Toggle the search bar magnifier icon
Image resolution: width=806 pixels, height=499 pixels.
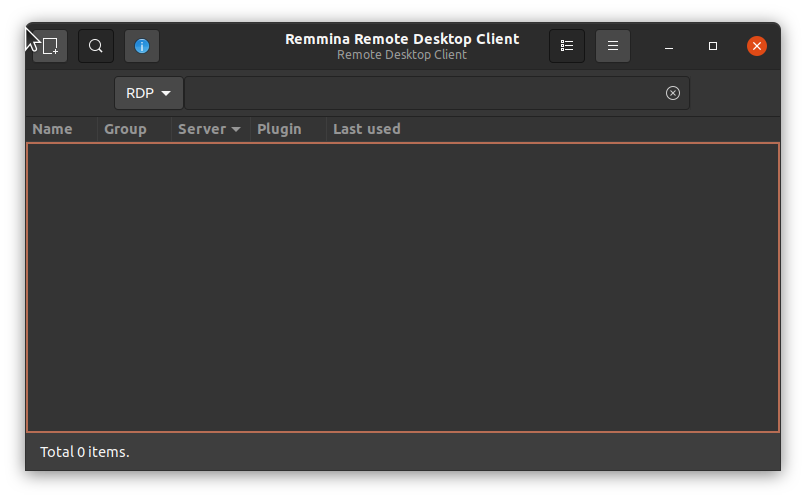tap(96, 46)
